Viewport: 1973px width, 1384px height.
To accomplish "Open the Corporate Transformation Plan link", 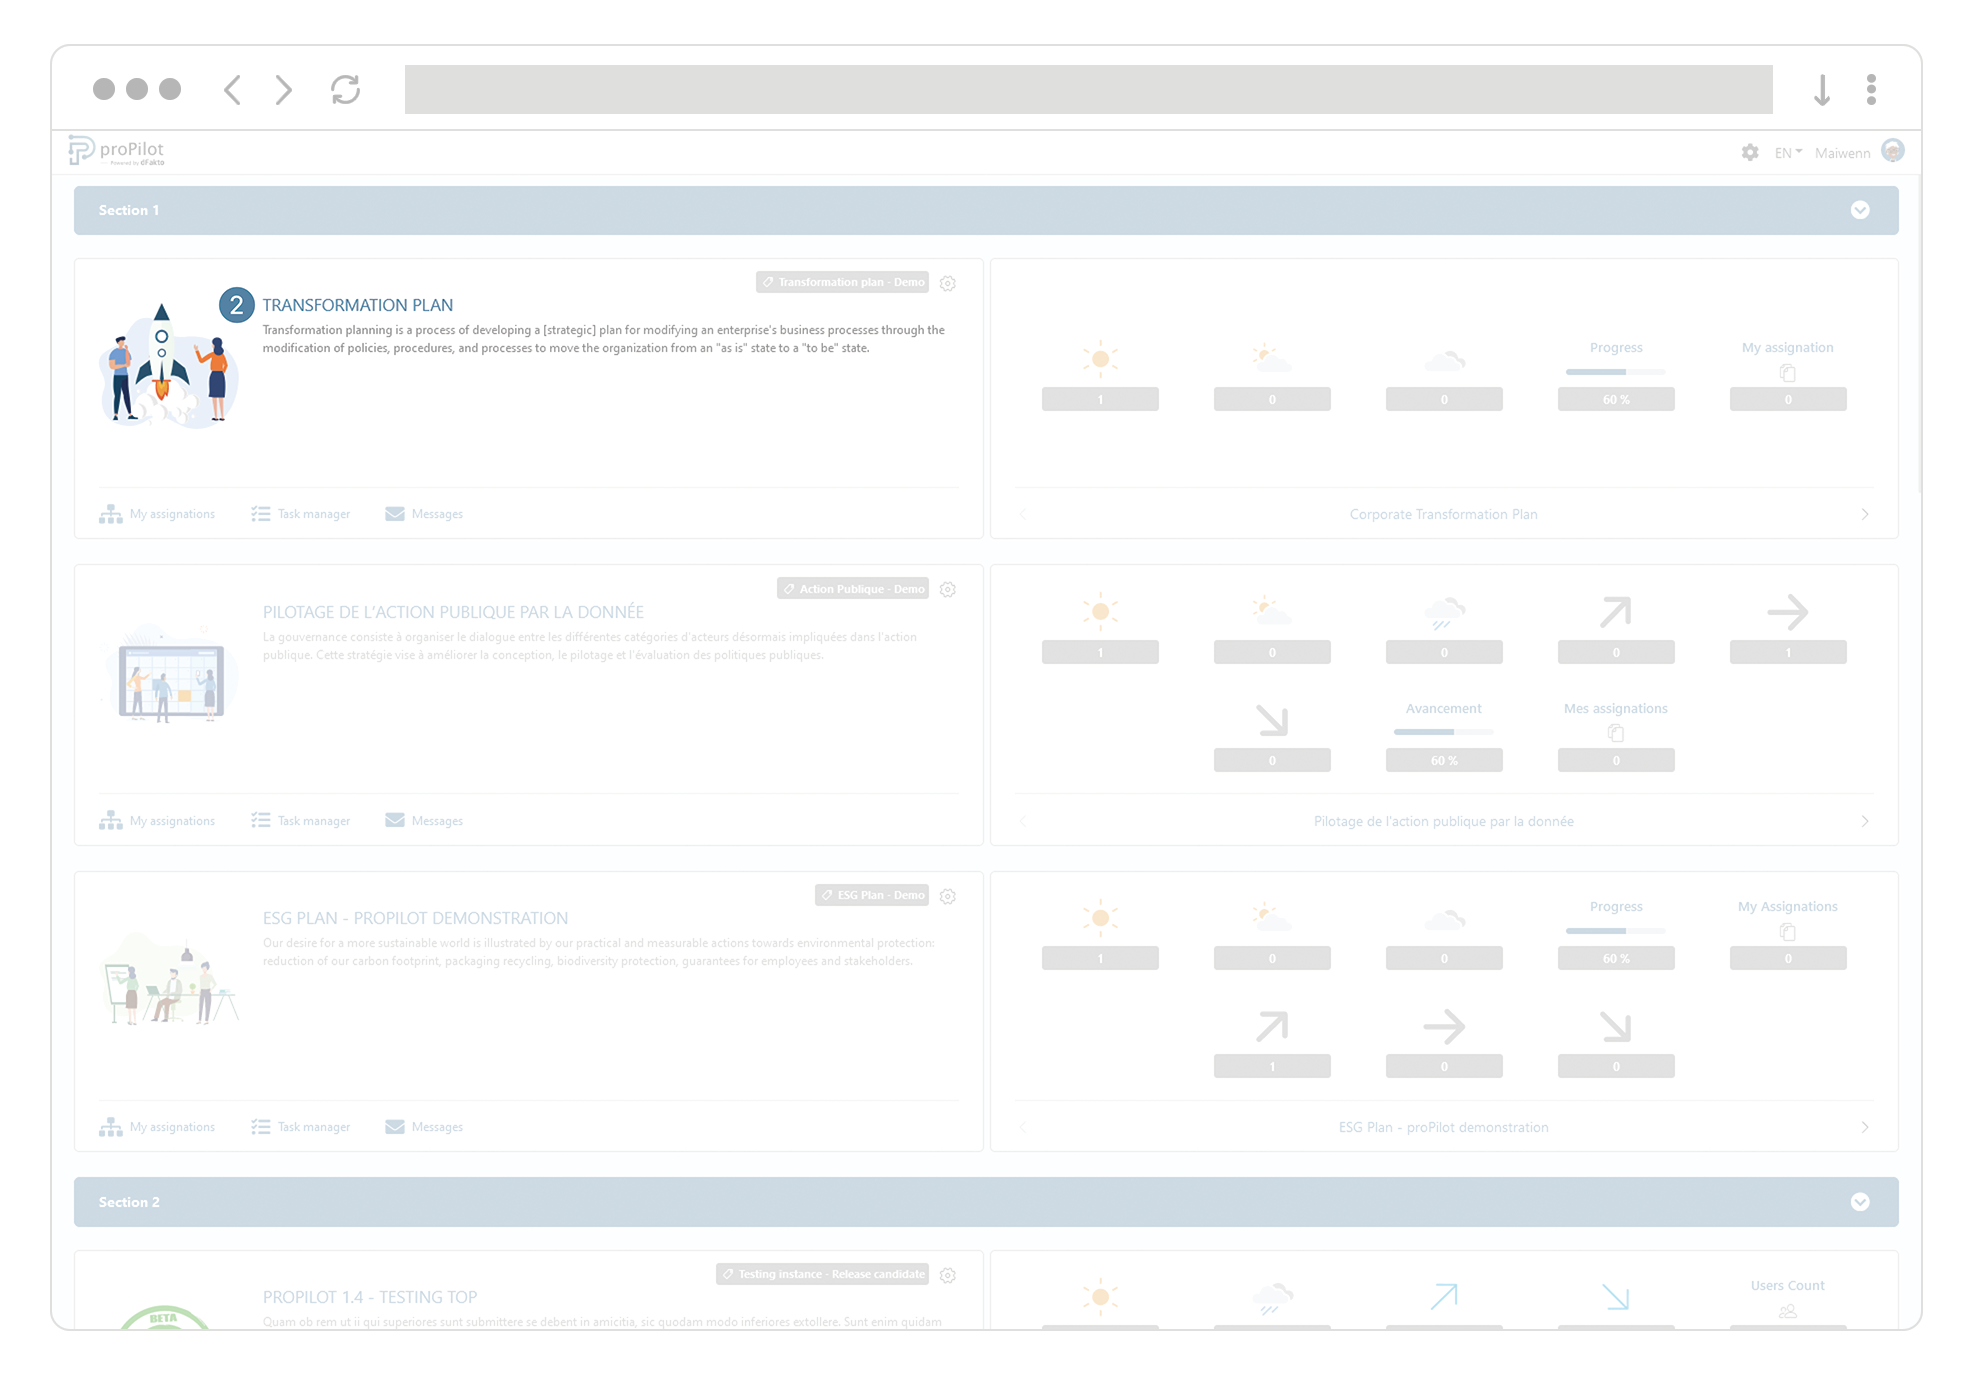I will click(1443, 514).
